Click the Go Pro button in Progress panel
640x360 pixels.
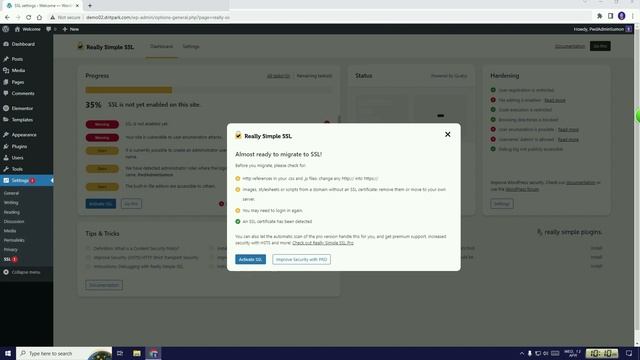pos(131,204)
